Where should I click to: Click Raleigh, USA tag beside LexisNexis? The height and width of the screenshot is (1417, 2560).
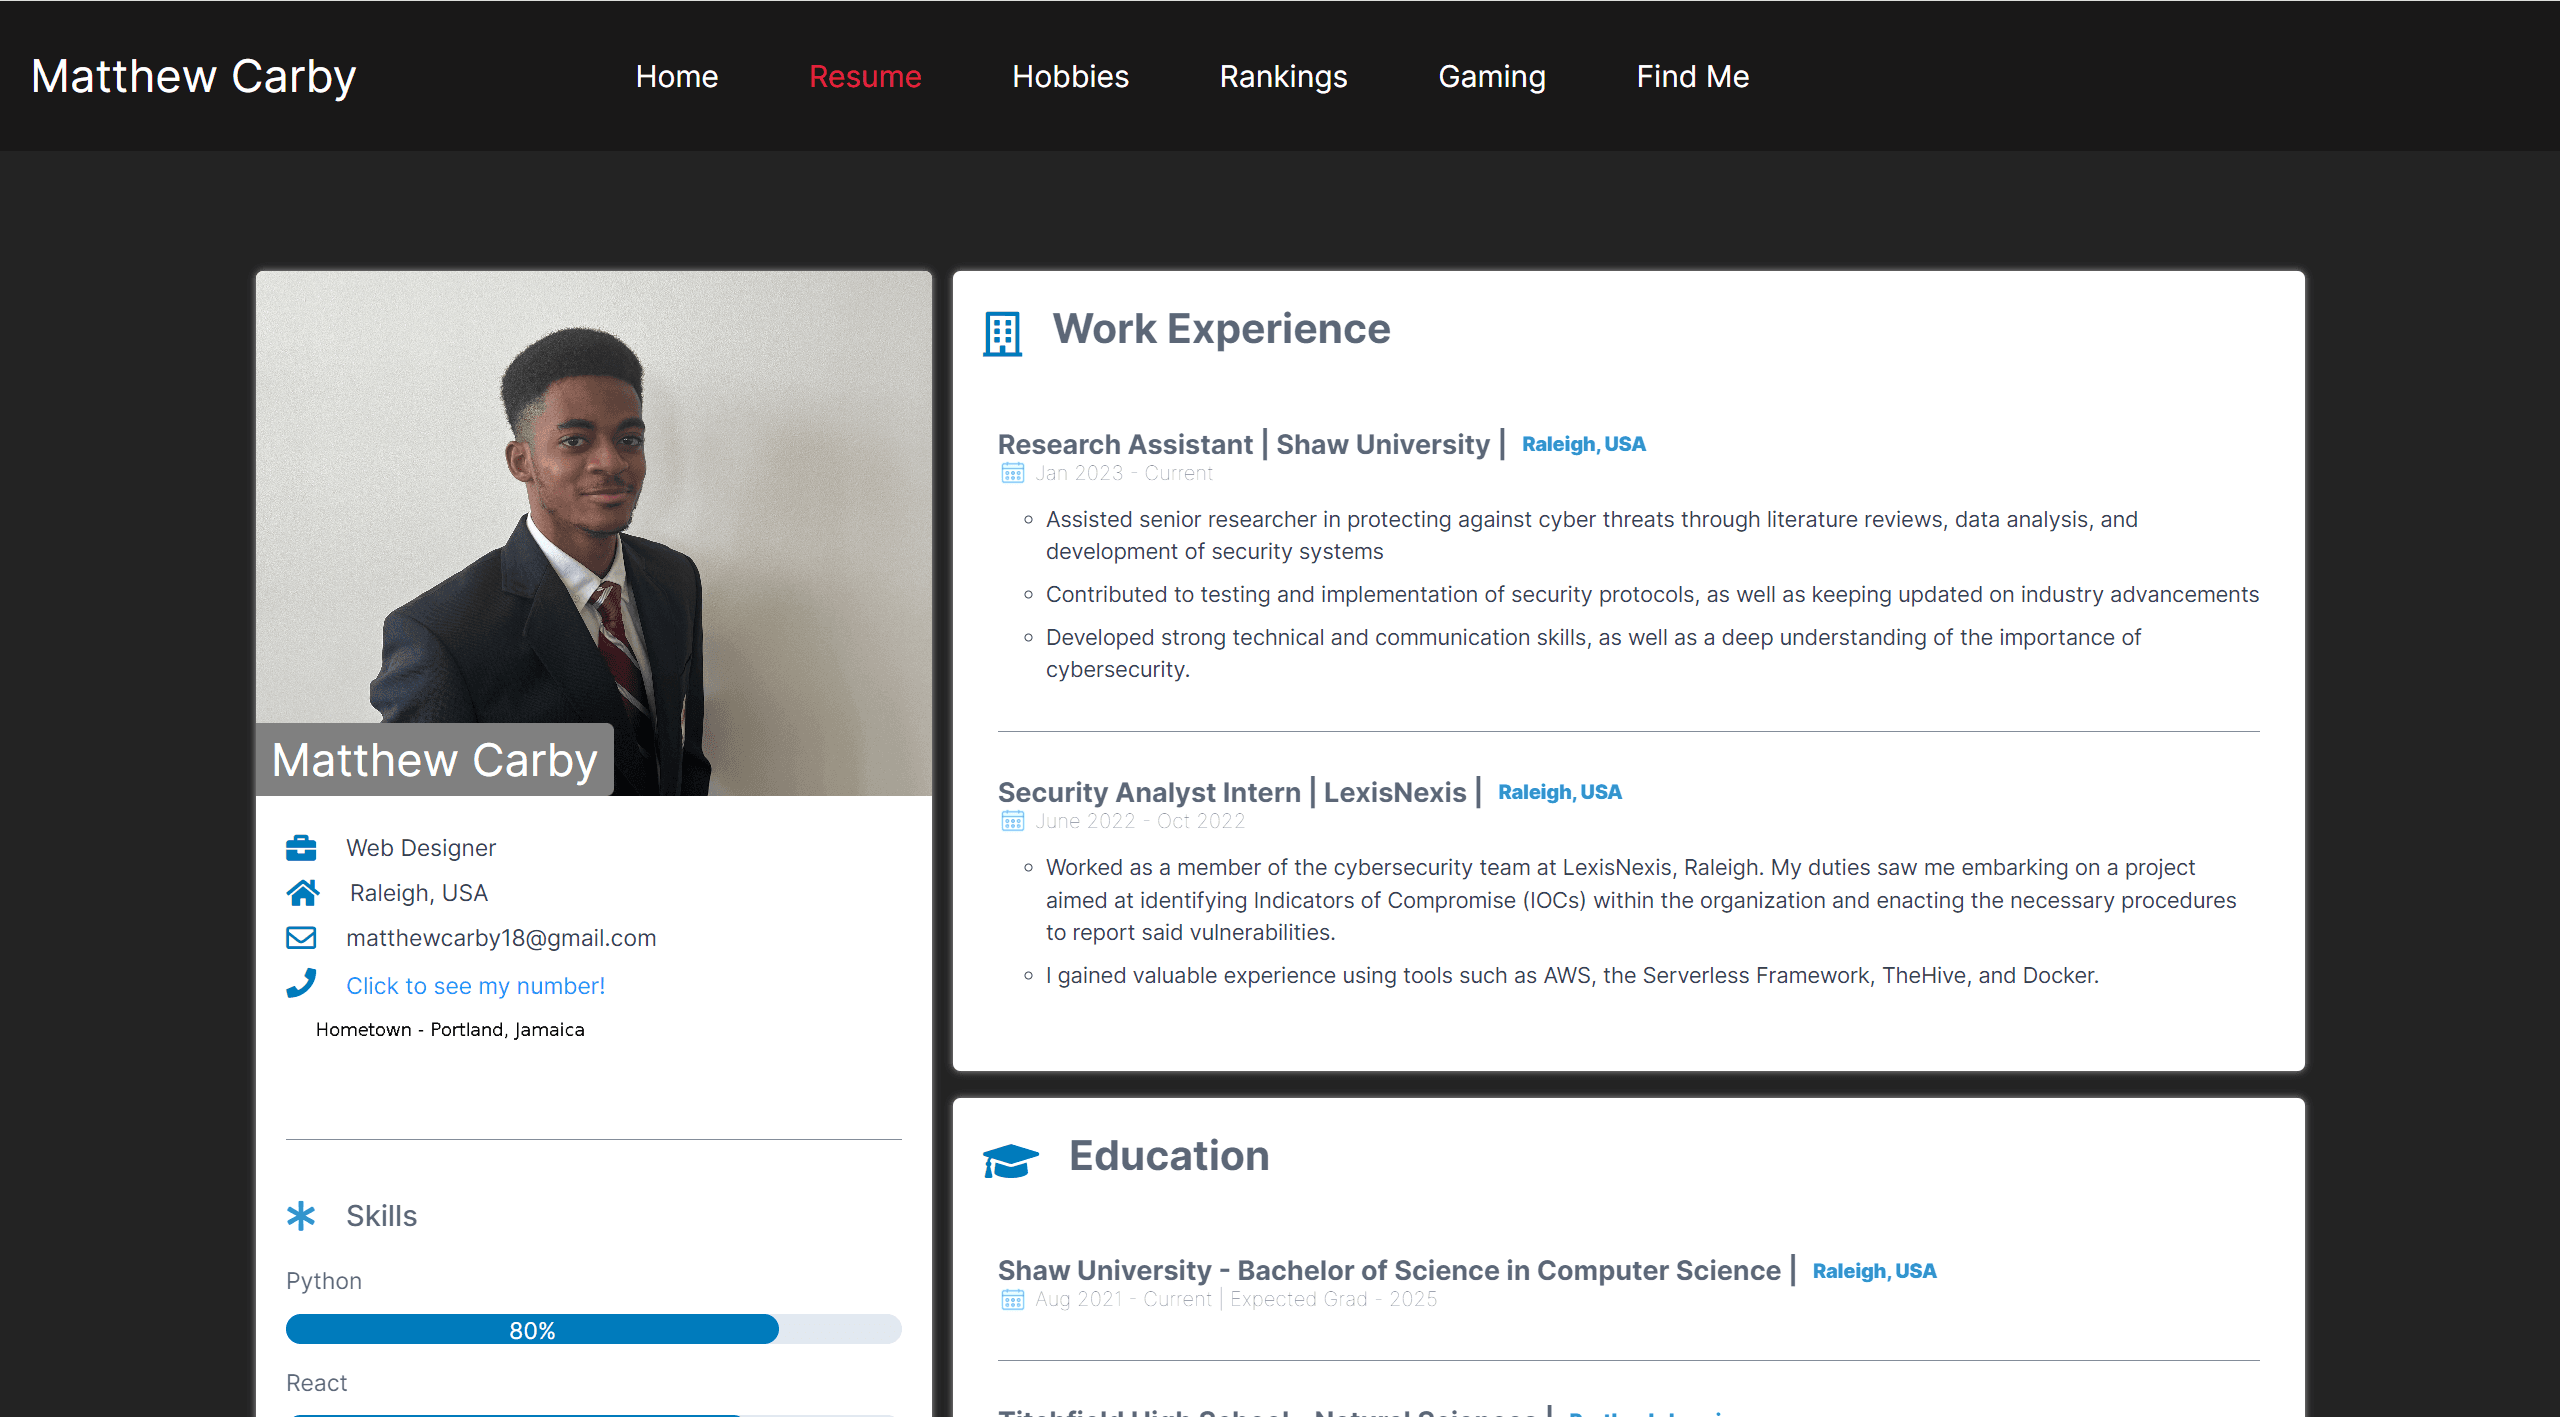click(1559, 792)
